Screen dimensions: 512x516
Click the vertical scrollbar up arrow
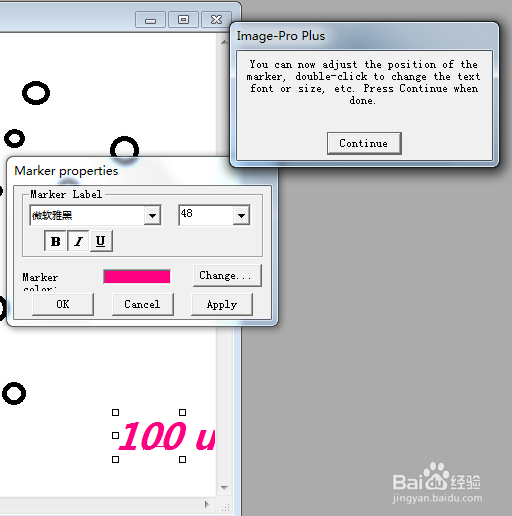(224, 42)
